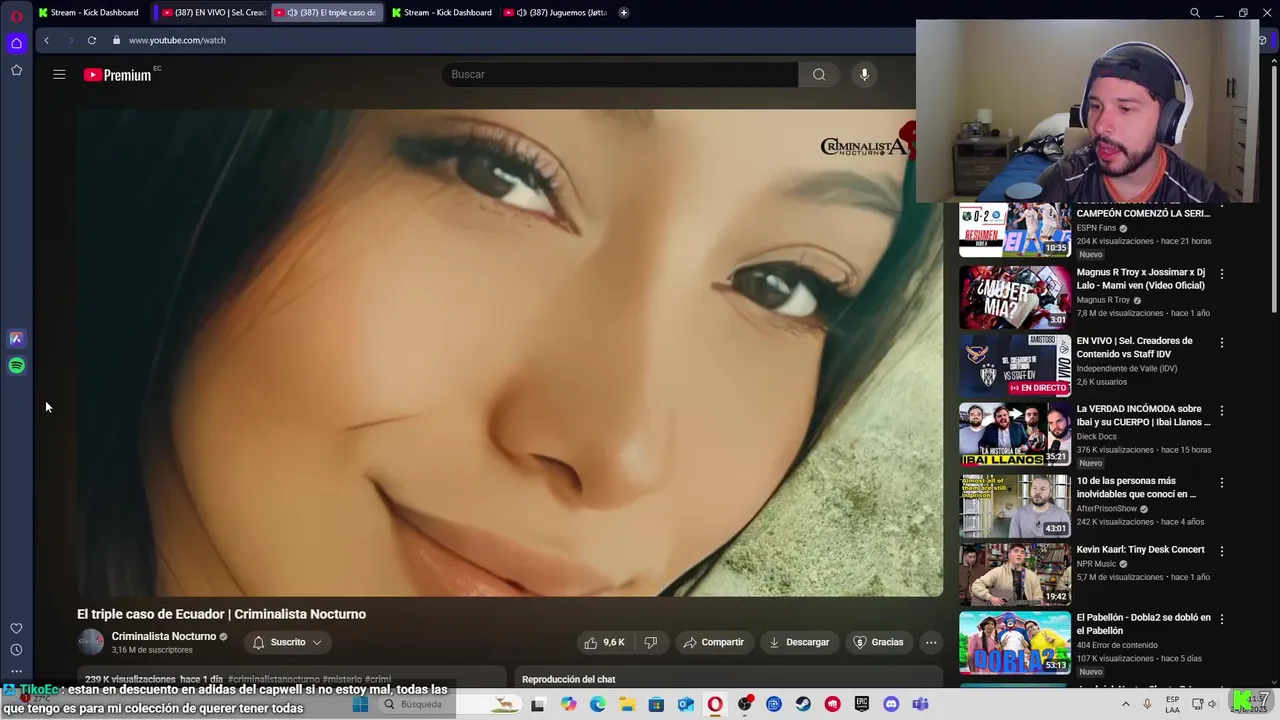The height and width of the screenshot is (720, 1280).
Task: Open Steam from the taskbar
Action: coord(803,704)
